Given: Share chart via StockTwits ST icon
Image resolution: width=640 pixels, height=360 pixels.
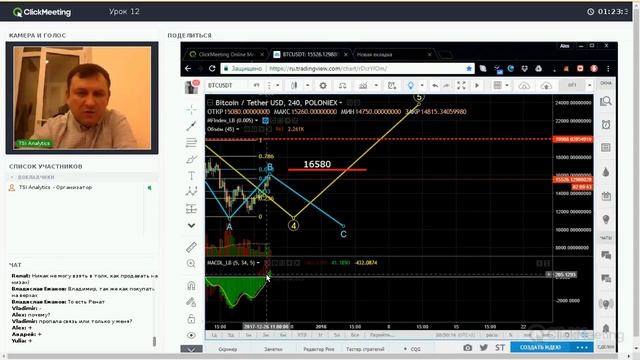Looking at the screenshot, I should coord(500,348).
